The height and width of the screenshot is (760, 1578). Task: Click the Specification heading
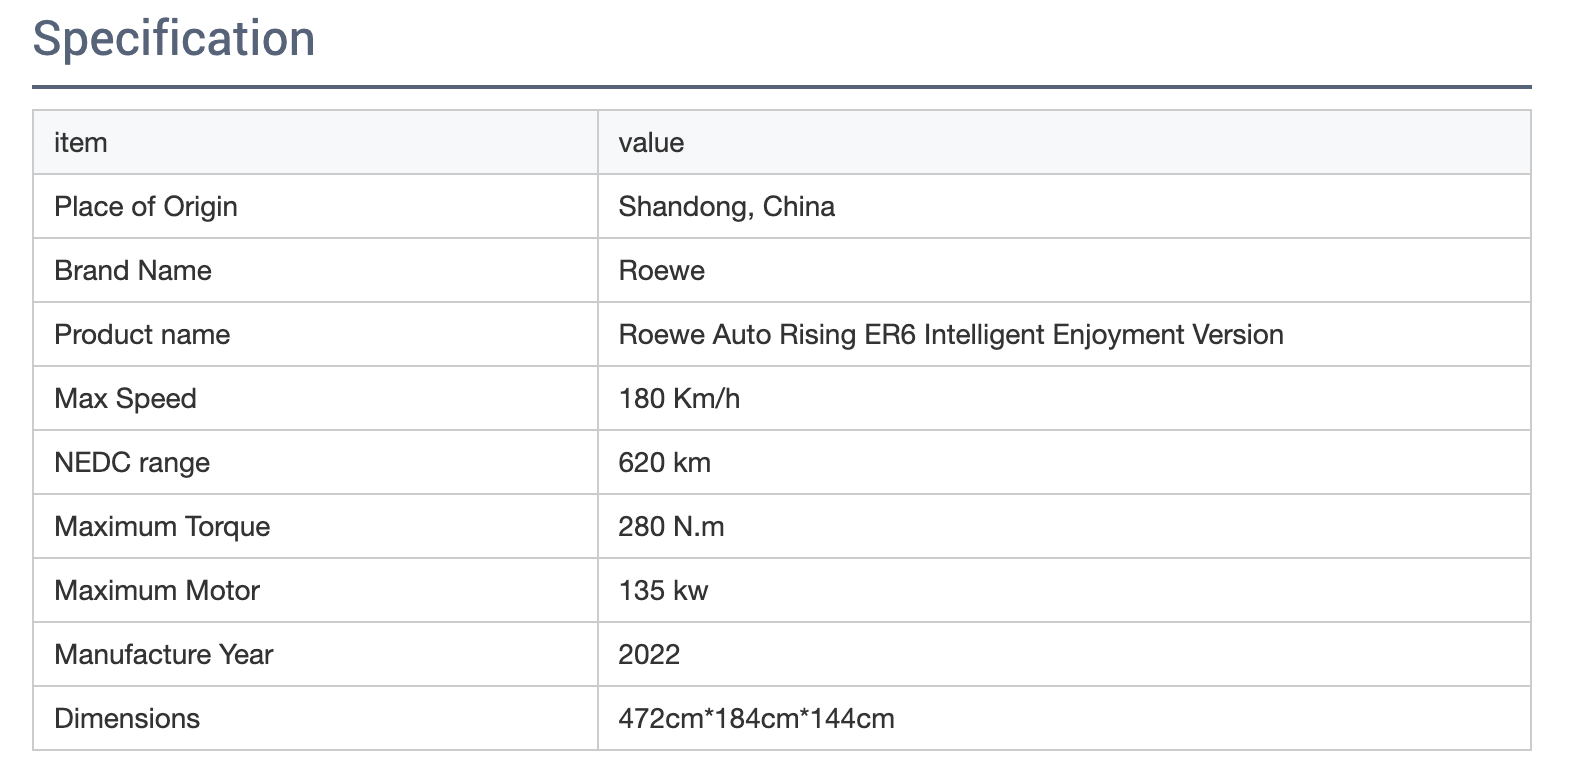pyautogui.click(x=174, y=39)
